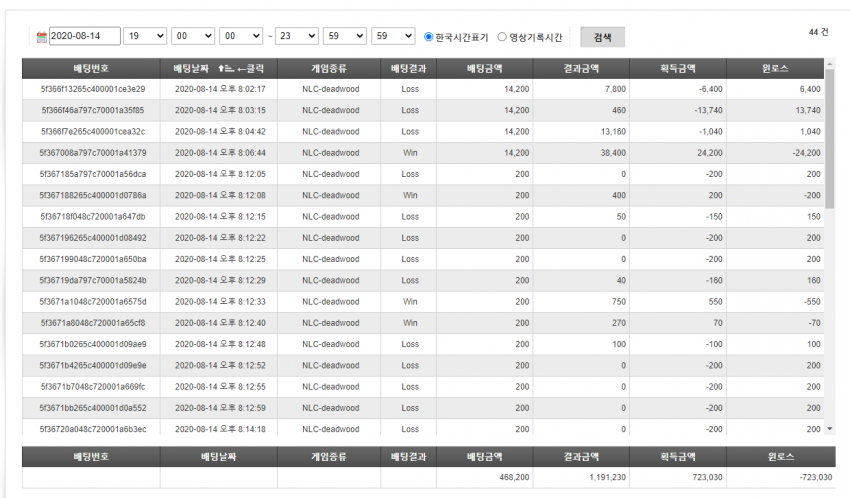Click the sort arrow icon in 배팅날짜 header
Viewport: 850px width, 498px height.
225,69
